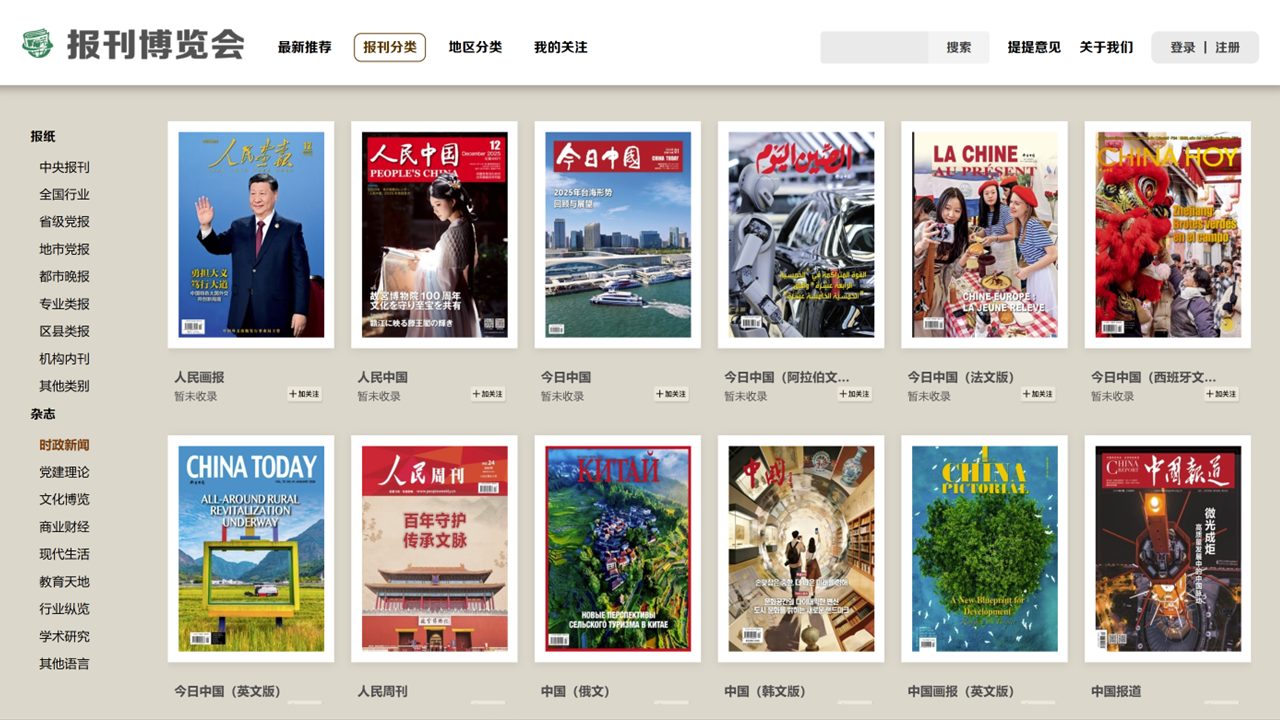Open the 关于我们 link

click(1106, 47)
